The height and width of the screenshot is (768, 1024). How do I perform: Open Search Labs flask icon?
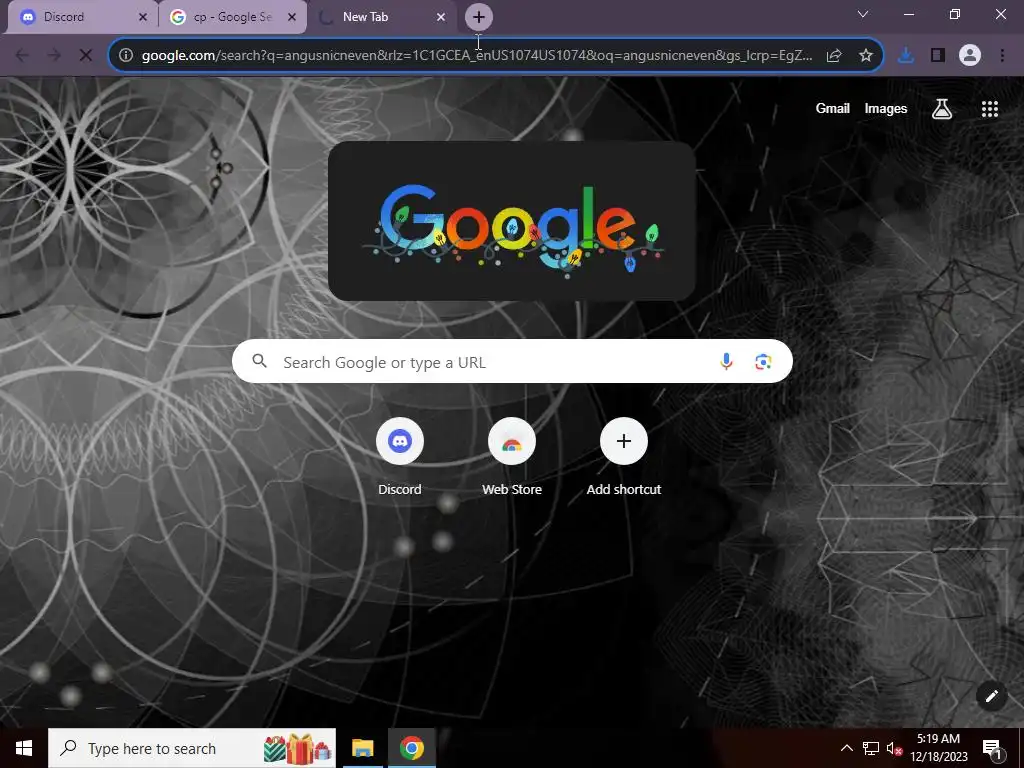942,109
